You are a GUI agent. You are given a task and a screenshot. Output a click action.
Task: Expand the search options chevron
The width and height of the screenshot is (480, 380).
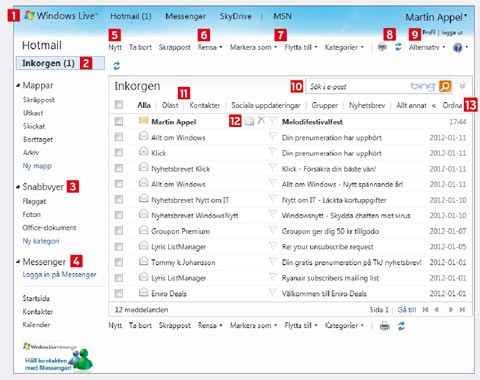(462, 86)
